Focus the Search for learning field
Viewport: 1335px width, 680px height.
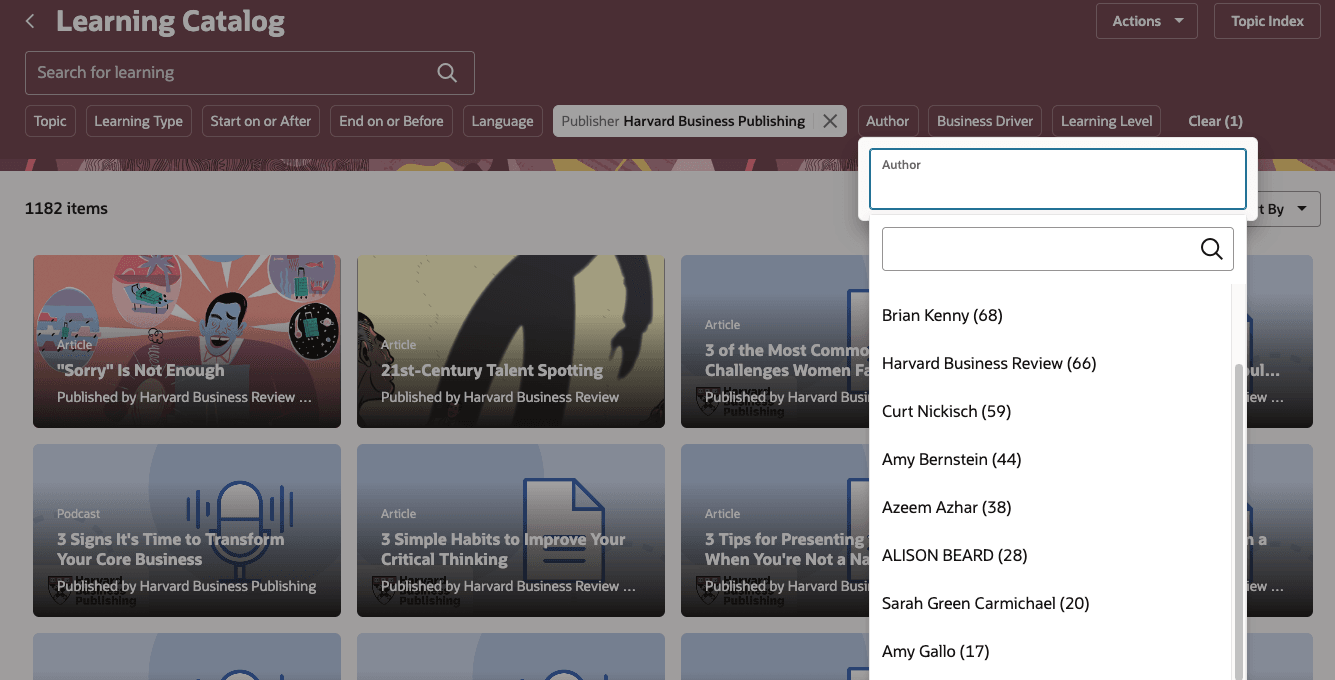point(249,73)
